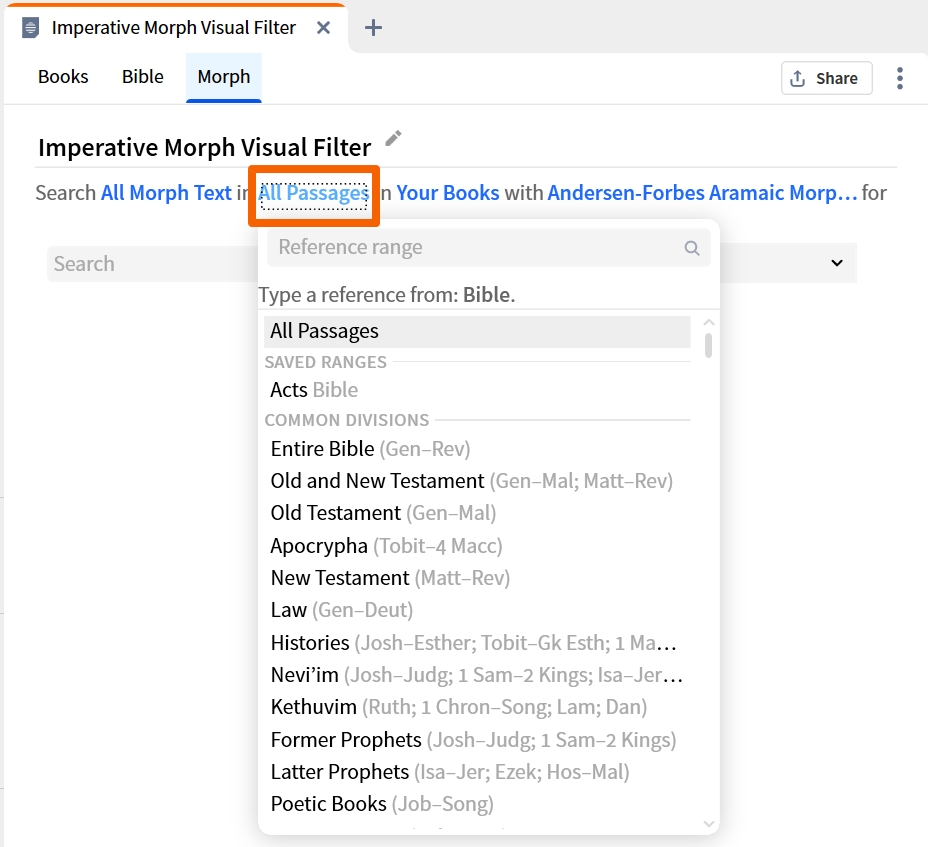Open a new tab with plus icon
The height and width of the screenshot is (847, 928).
(x=373, y=28)
